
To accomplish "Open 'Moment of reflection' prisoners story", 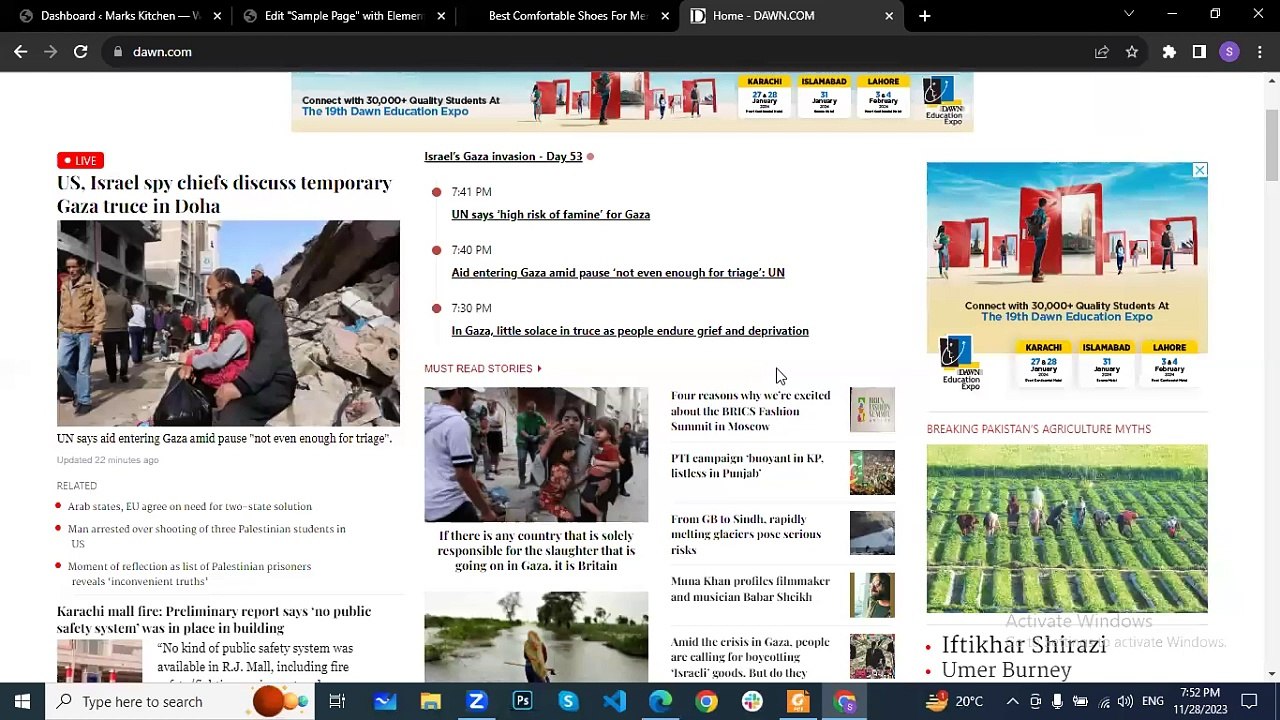I will click(190, 574).
